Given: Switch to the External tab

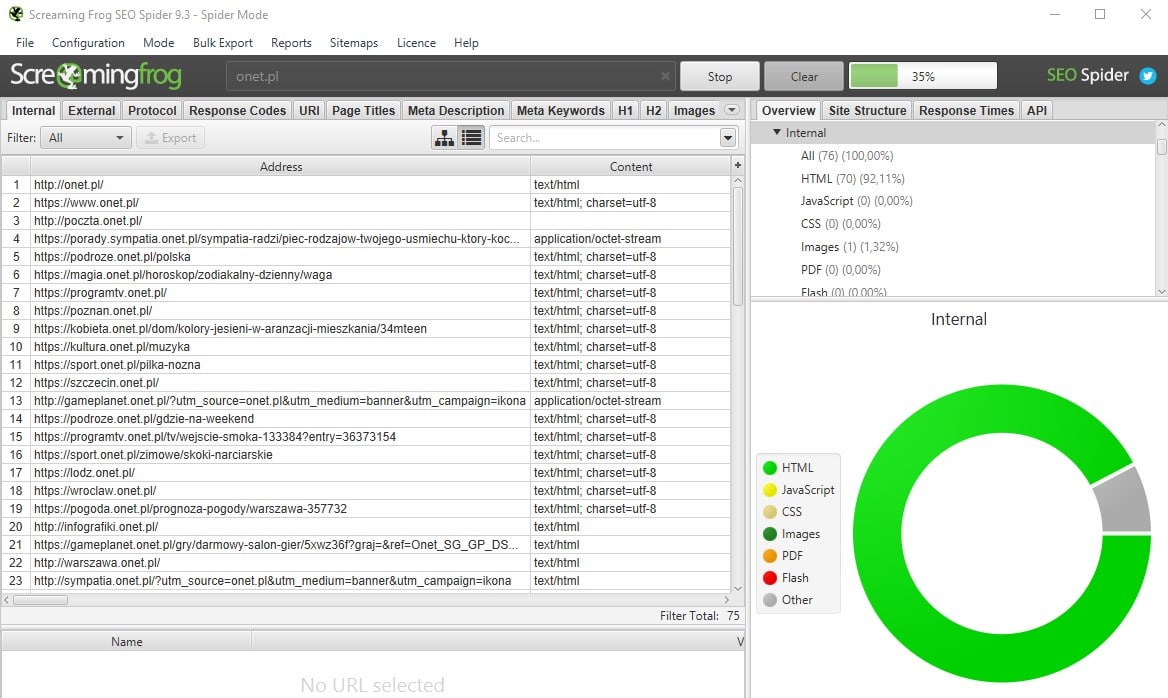Looking at the screenshot, I should 92,110.
